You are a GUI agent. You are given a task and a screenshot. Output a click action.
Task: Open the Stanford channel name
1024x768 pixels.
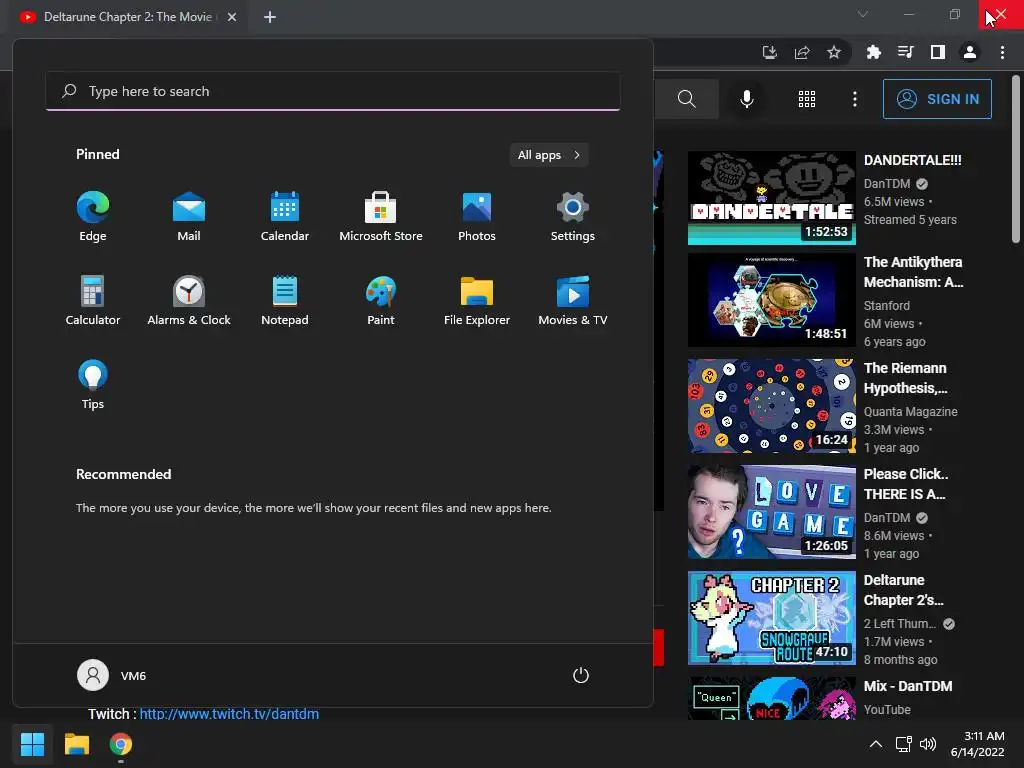point(886,305)
